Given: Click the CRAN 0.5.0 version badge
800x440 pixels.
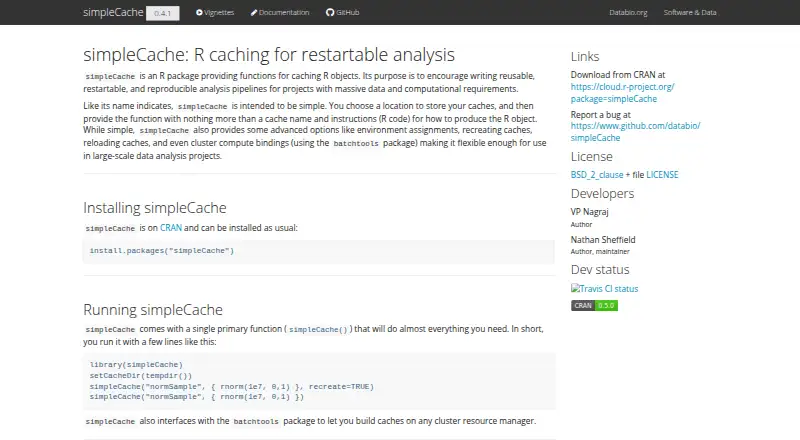Looking at the screenshot, I should tap(594, 305).
